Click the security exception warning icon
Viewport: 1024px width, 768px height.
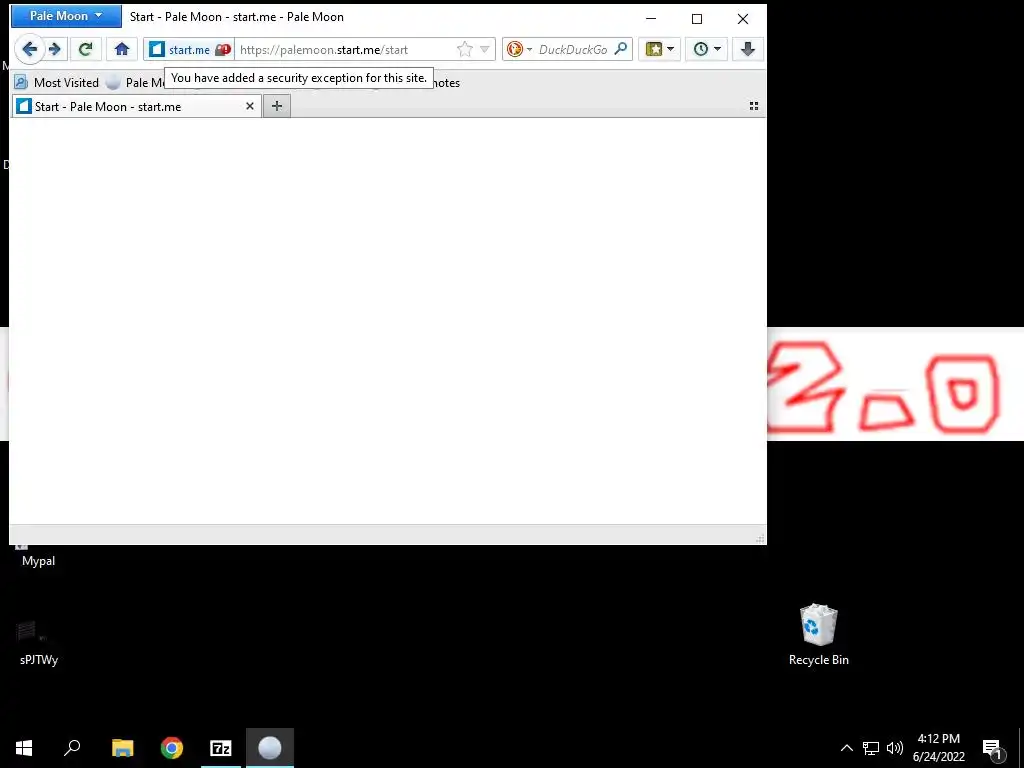pyautogui.click(x=223, y=50)
